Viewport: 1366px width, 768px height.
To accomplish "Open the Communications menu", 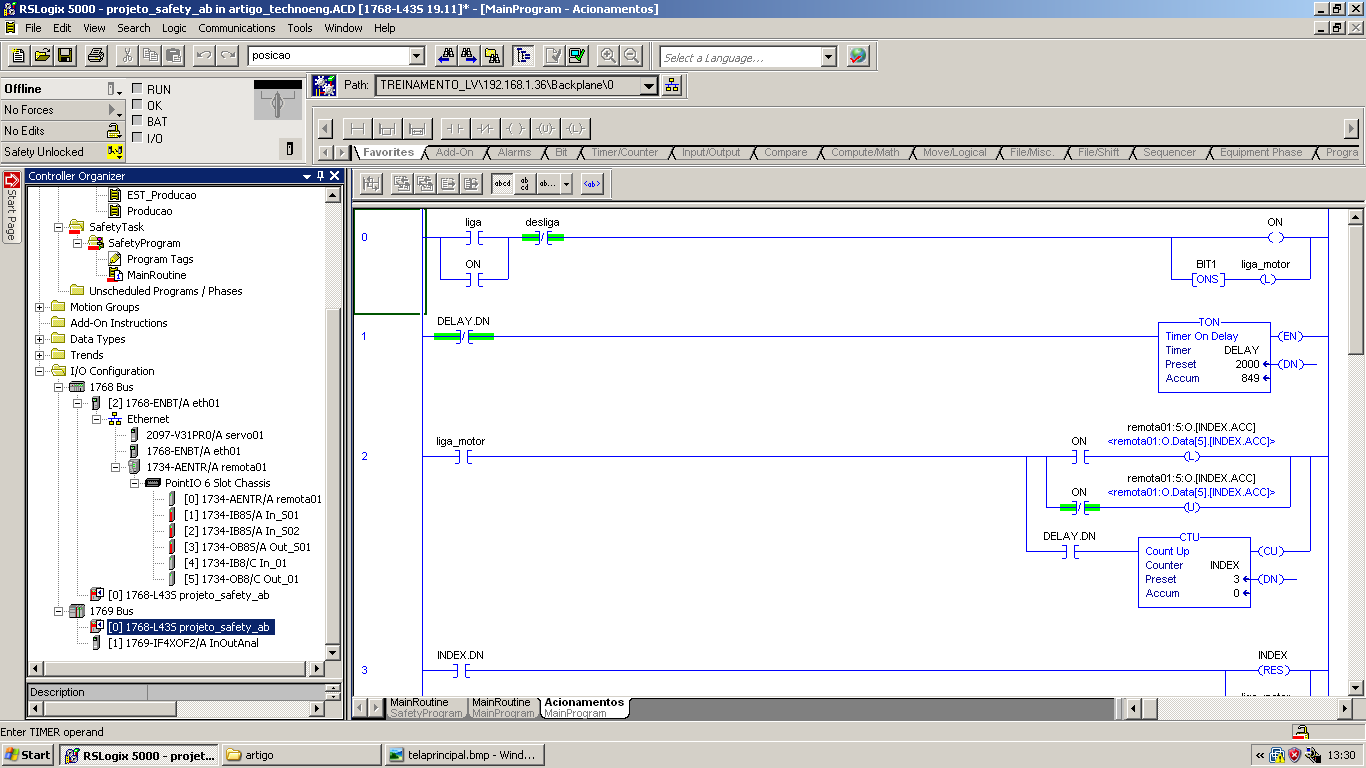I will click(237, 28).
